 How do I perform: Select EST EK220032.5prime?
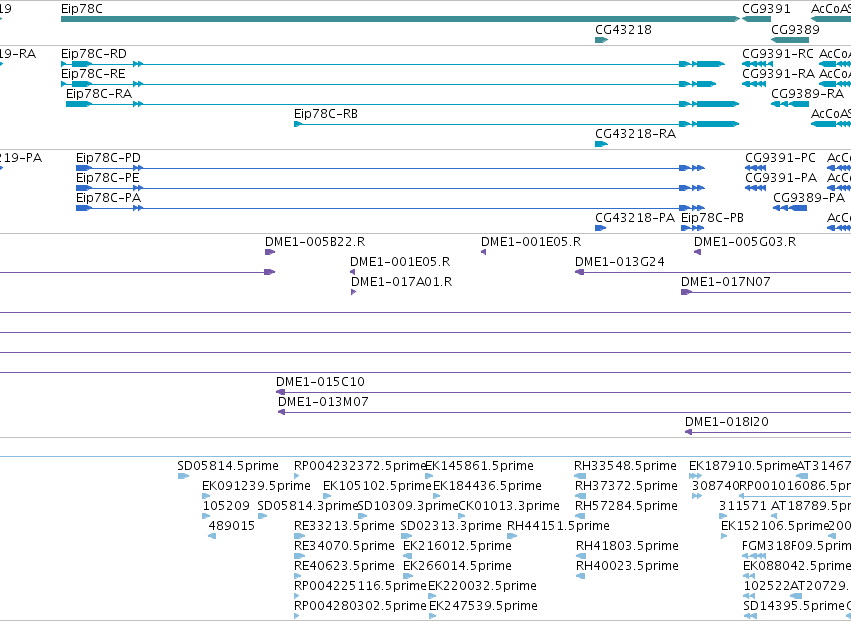[482, 586]
